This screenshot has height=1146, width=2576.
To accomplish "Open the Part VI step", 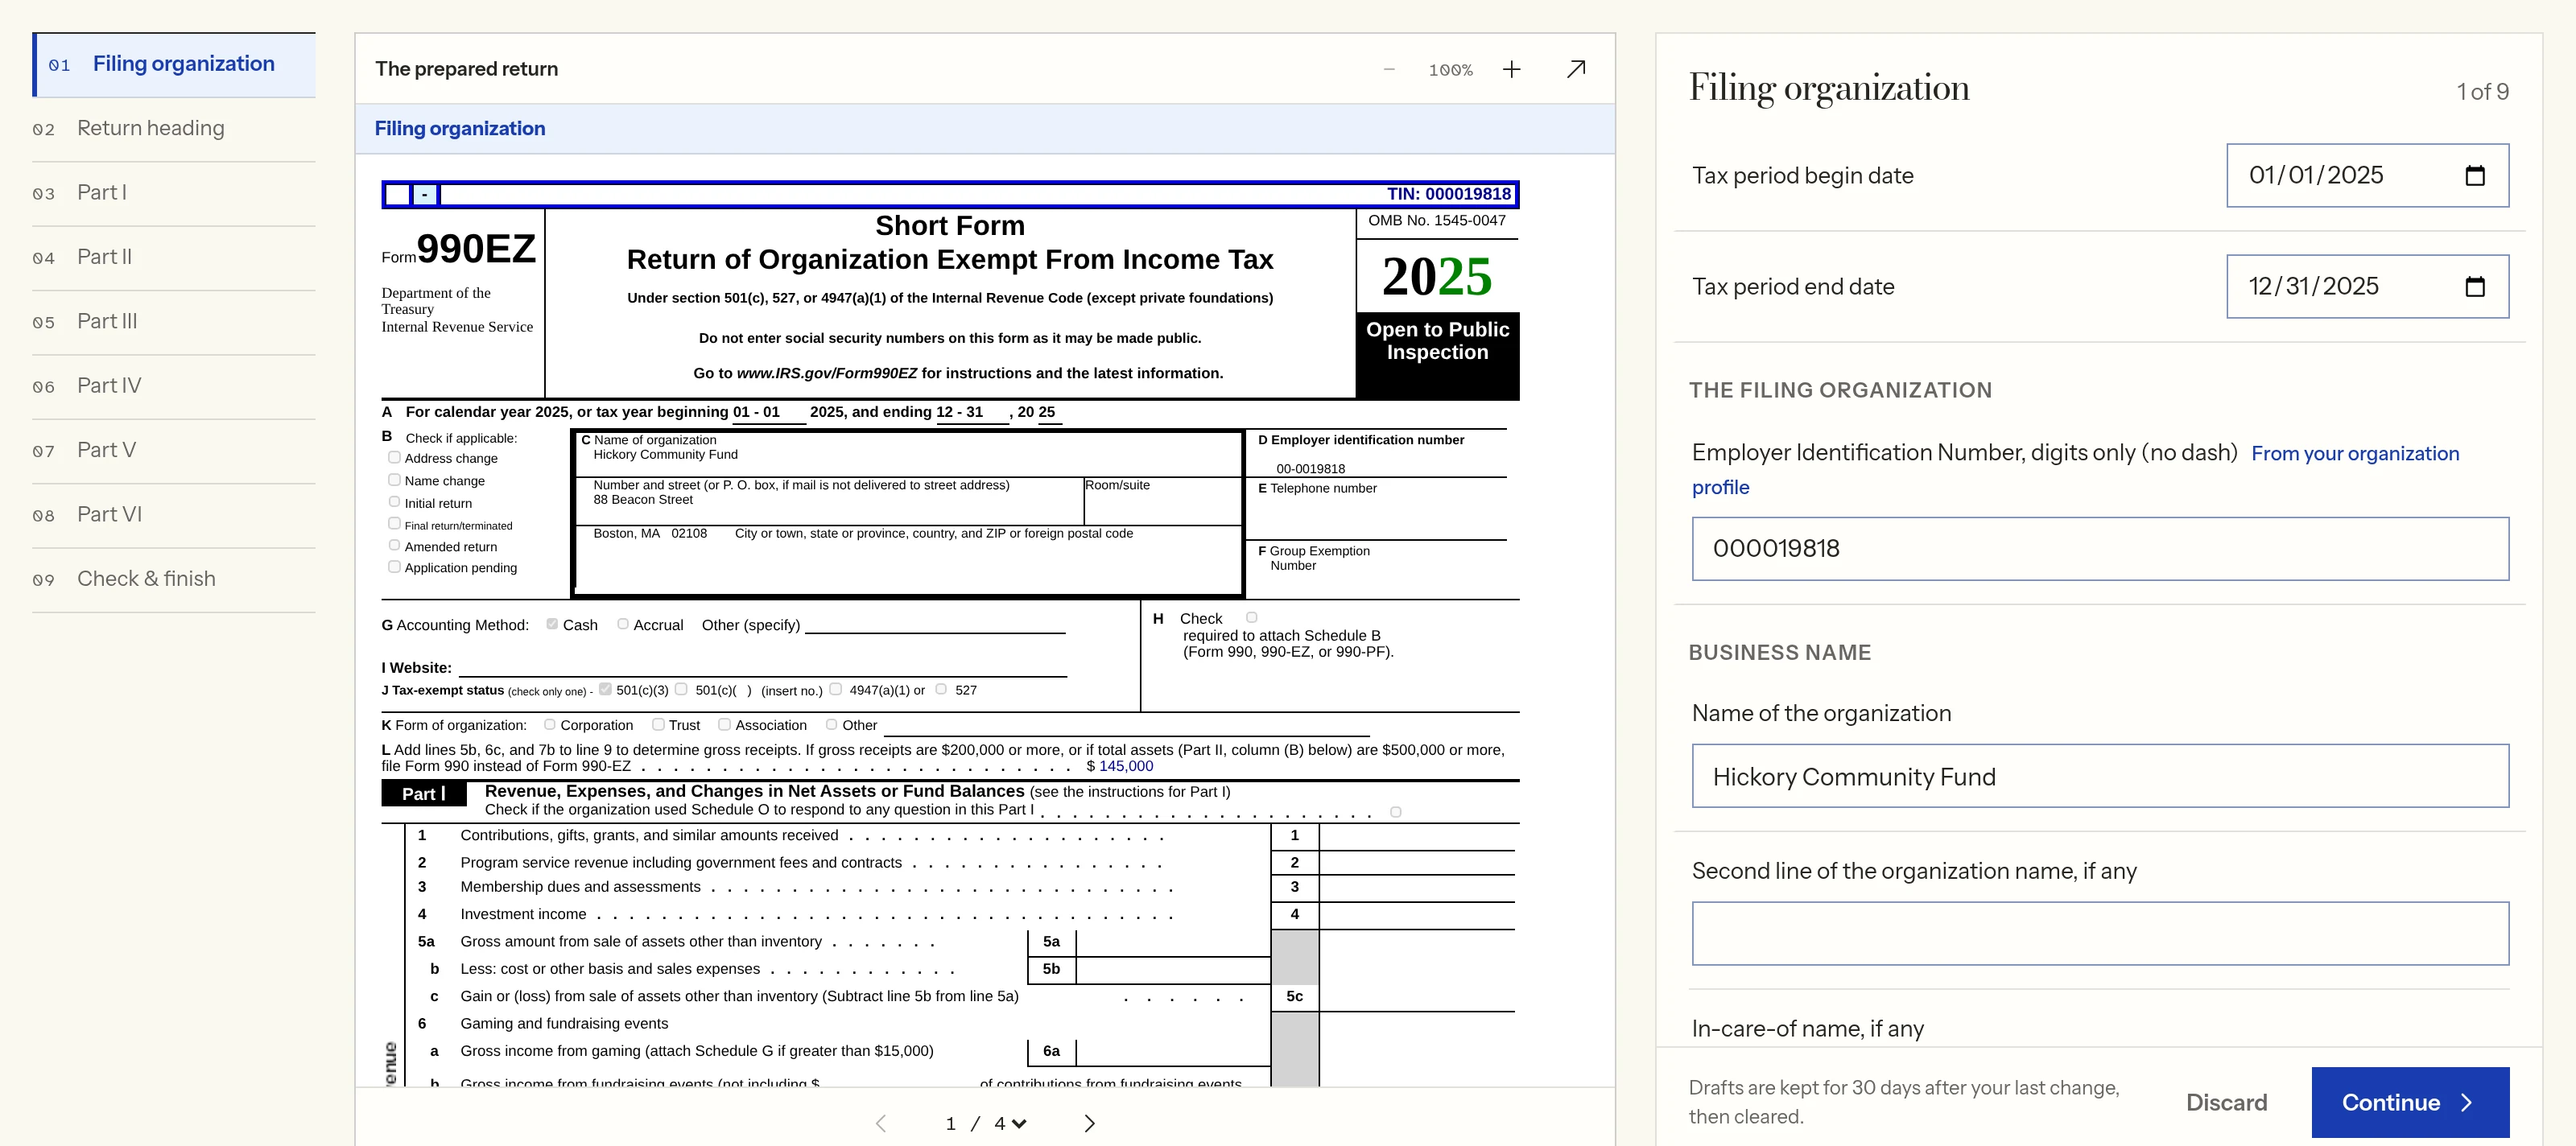I will pyautogui.click(x=174, y=515).
